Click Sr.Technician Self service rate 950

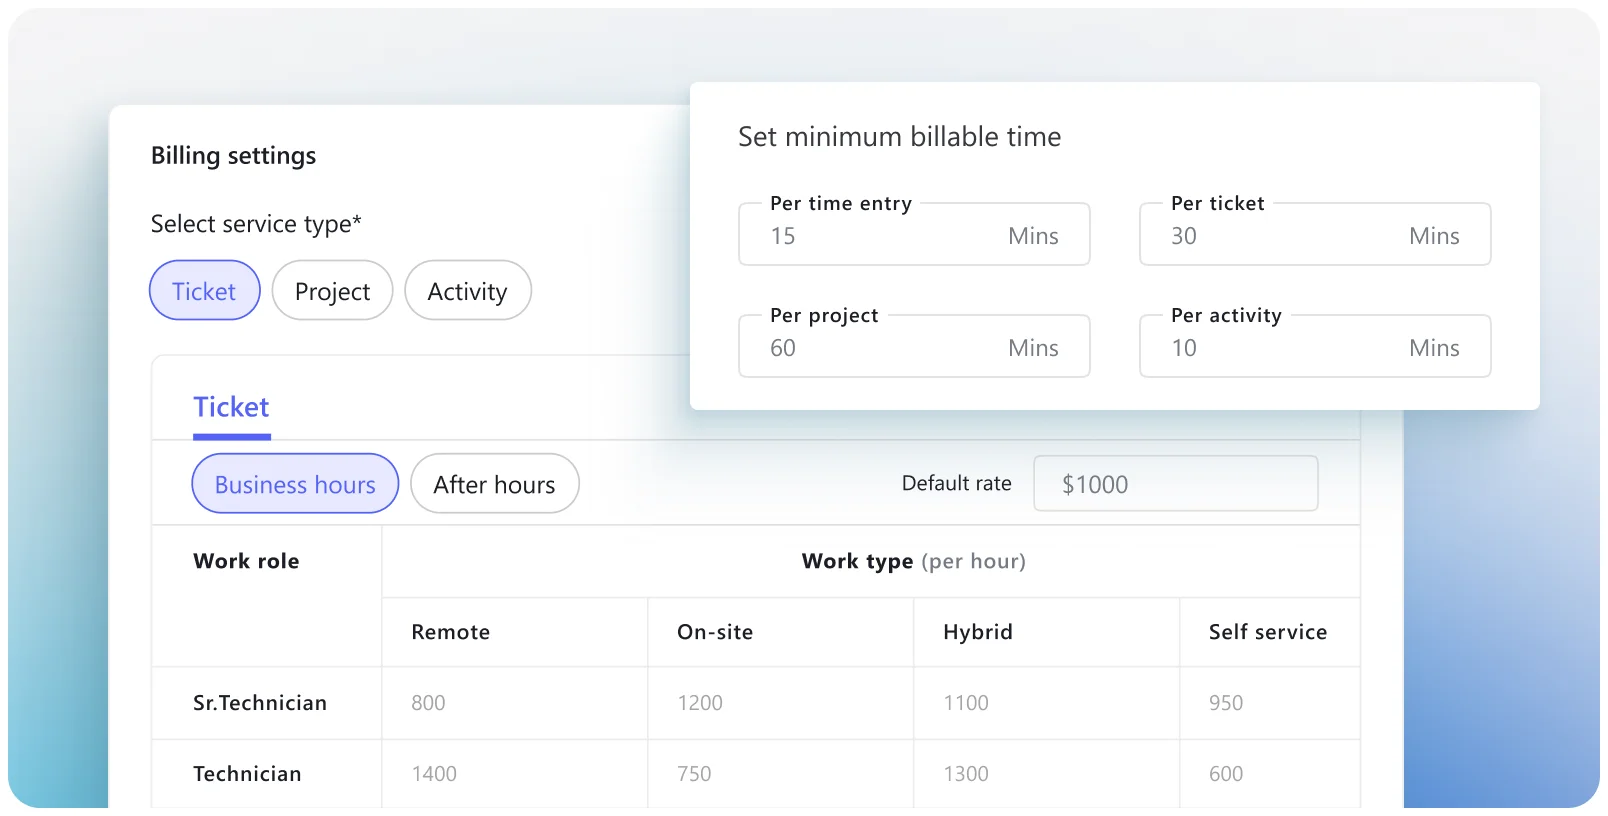[x=1226, y=703]
